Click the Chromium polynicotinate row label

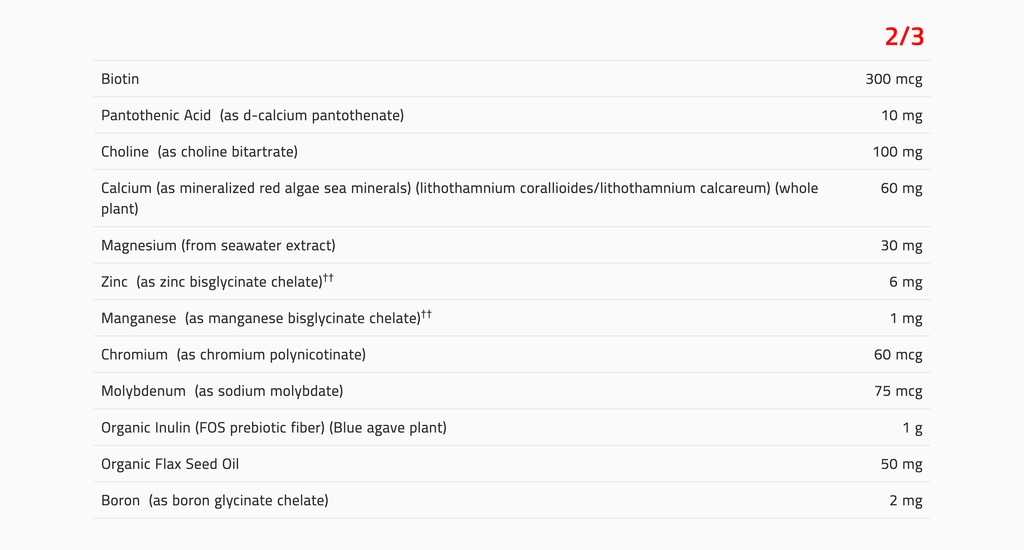pyautogui.click(x=233, y=355)
